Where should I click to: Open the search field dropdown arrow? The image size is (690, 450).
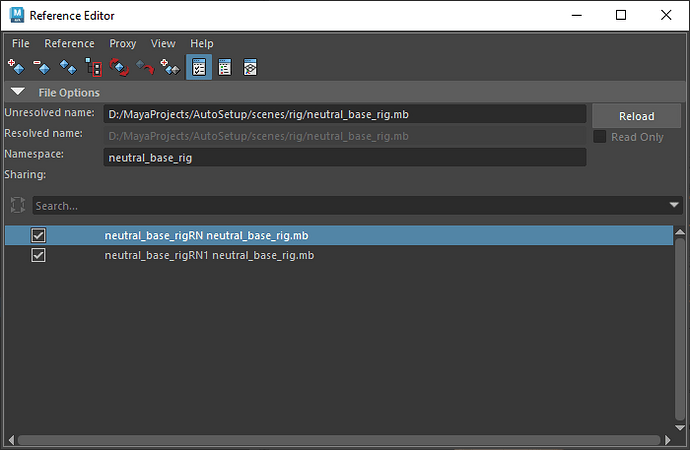pyautogui.click(x=674, y=205)
